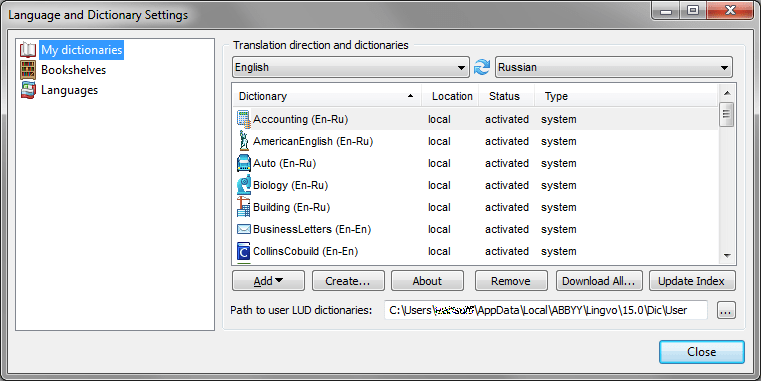
Task: Open the English source language dropdown
Action: (351, 67)
